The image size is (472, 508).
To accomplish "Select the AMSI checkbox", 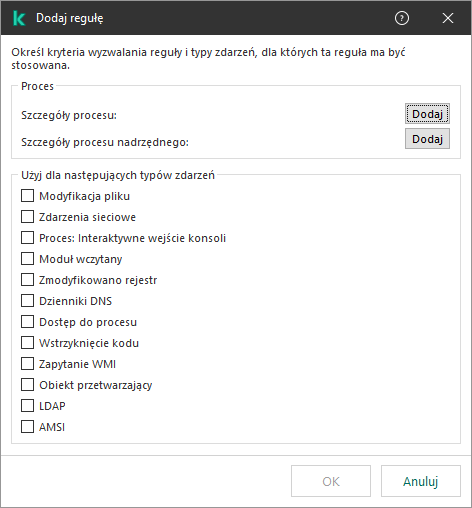I will [27, 427].
